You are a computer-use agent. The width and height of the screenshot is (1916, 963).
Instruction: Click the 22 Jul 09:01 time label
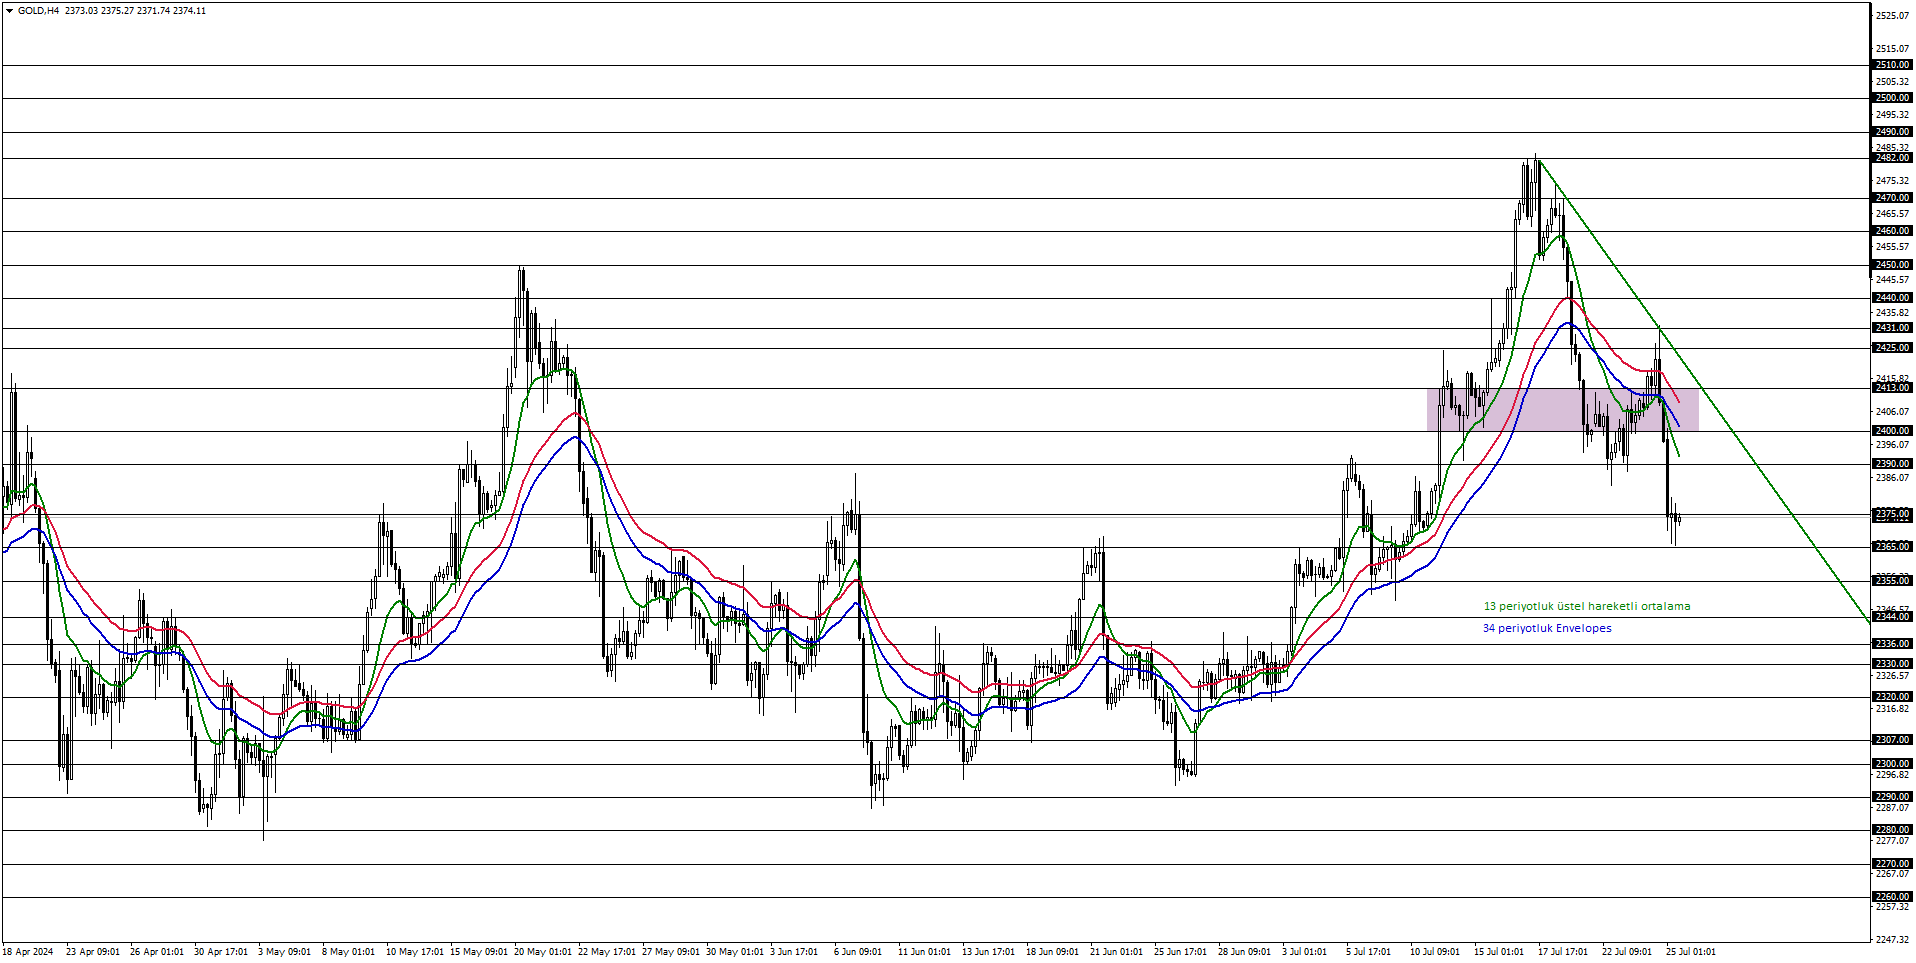tap(1627, 952)
